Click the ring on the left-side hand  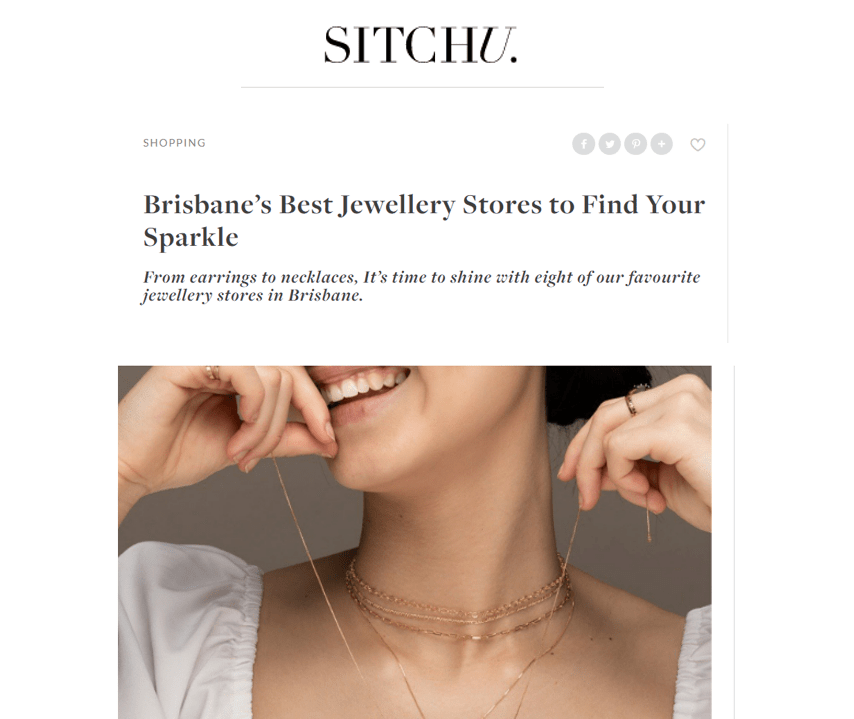[212, 372]
